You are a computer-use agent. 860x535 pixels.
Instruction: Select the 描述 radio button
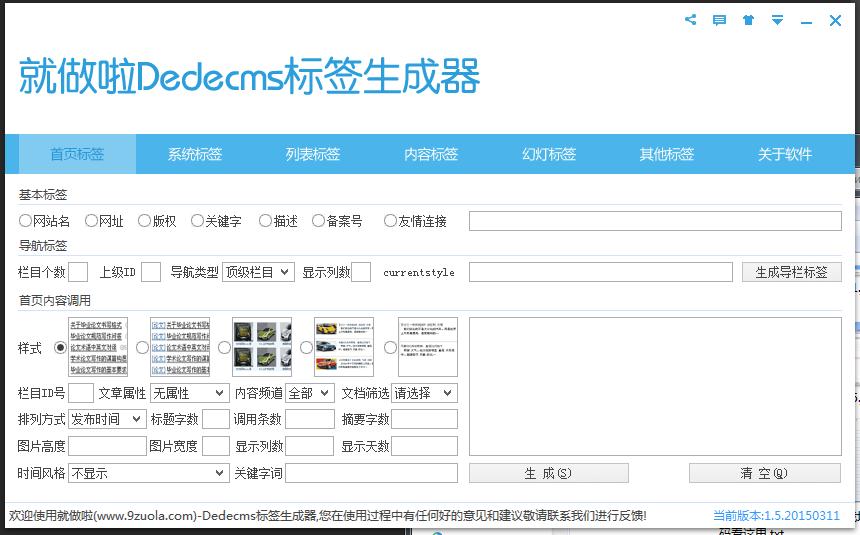tap(265, 221)
